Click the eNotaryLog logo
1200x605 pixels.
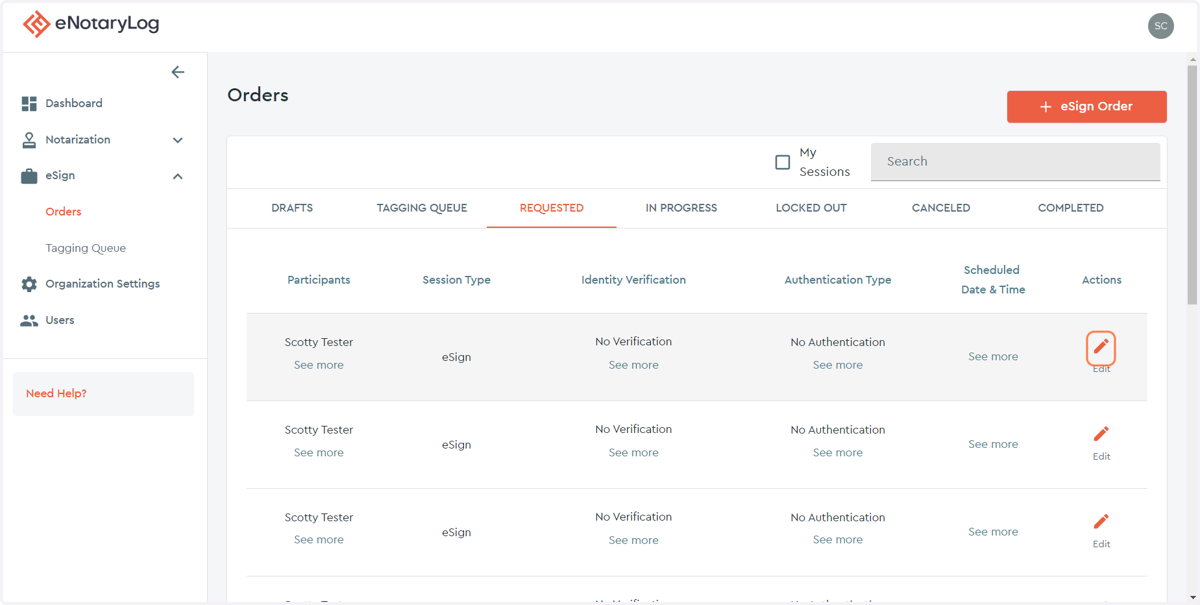tap(91, 24)
